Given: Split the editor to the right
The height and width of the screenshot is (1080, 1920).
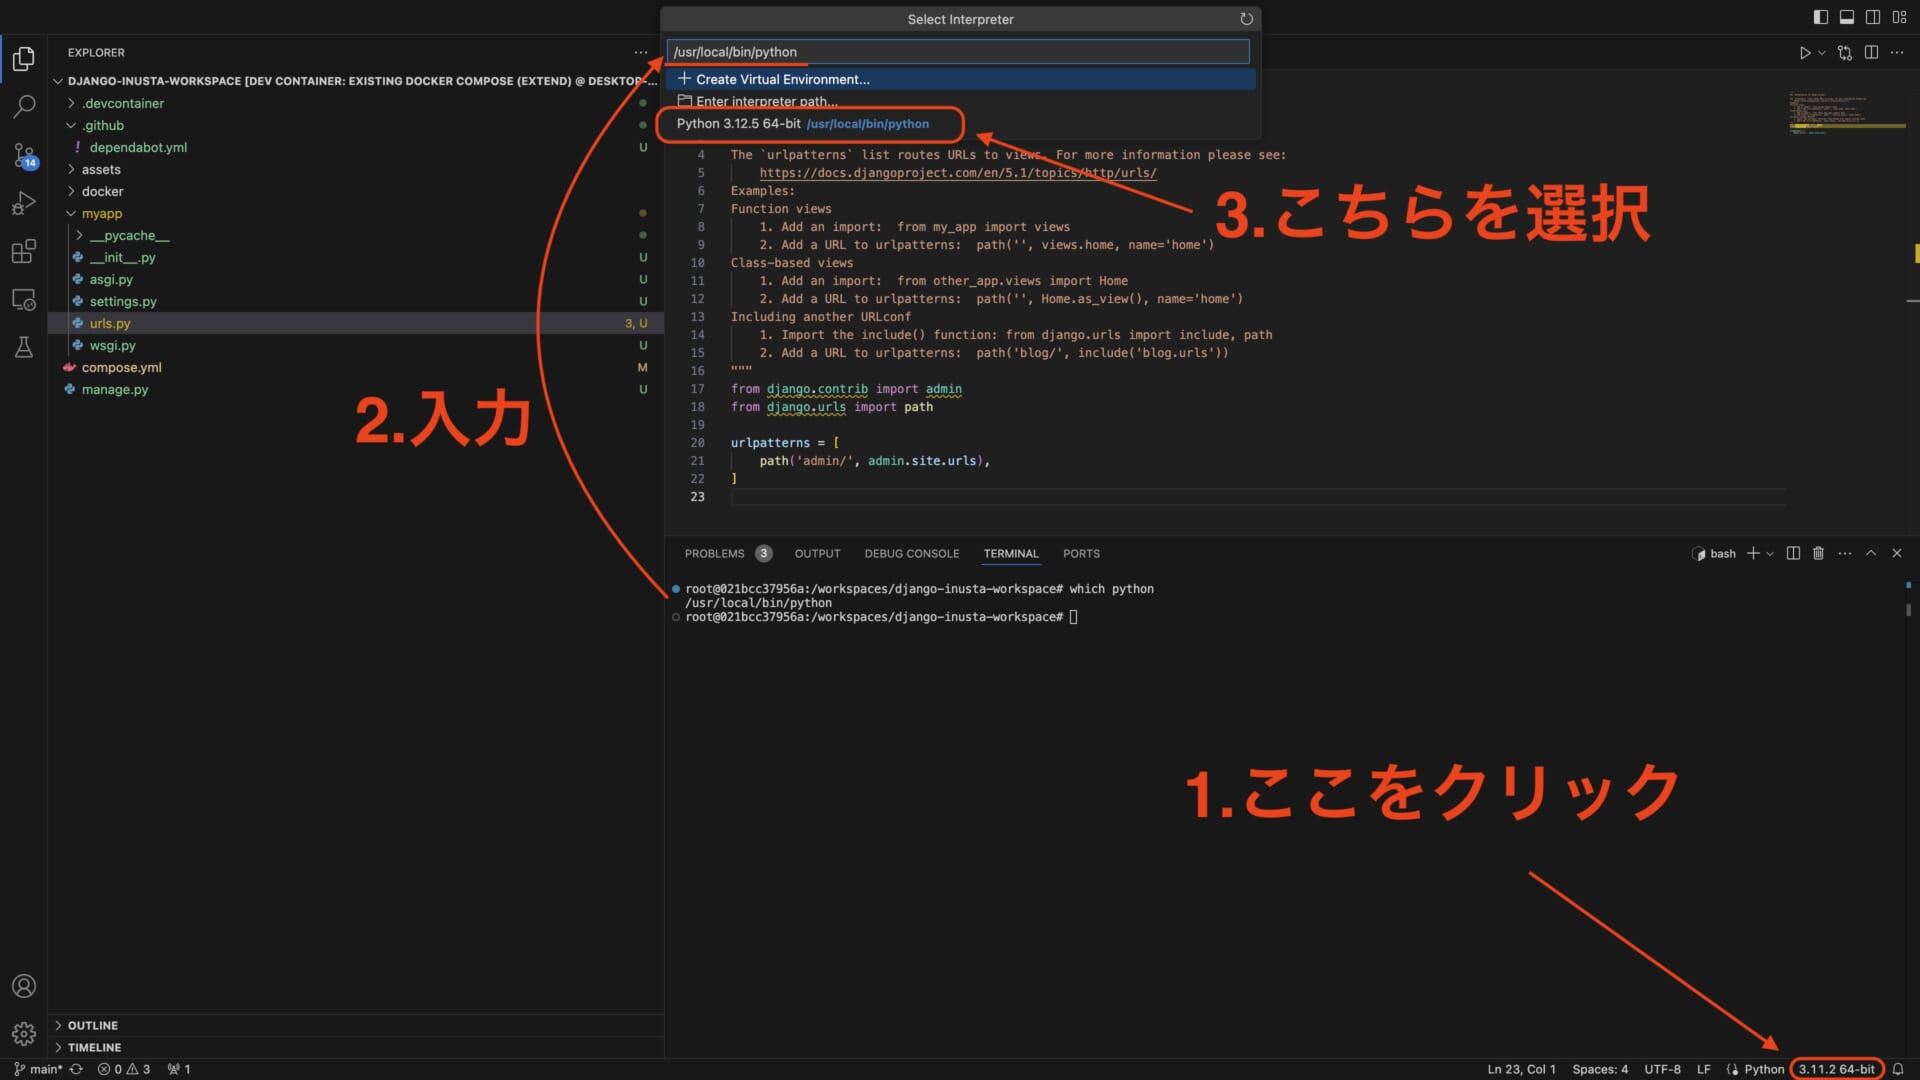Looking at the screenshot, I should tap(1871, 53).
